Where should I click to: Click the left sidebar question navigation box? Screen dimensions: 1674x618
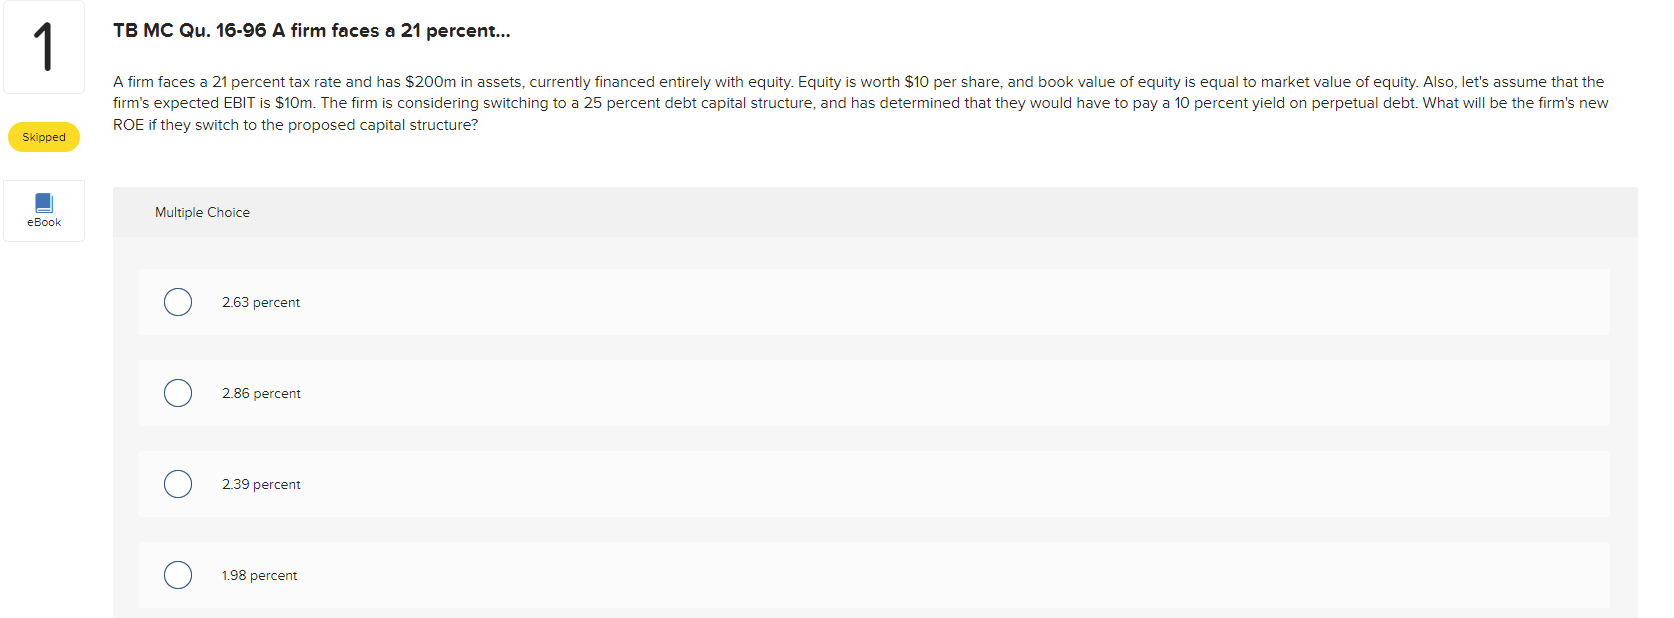coord(43,46)
